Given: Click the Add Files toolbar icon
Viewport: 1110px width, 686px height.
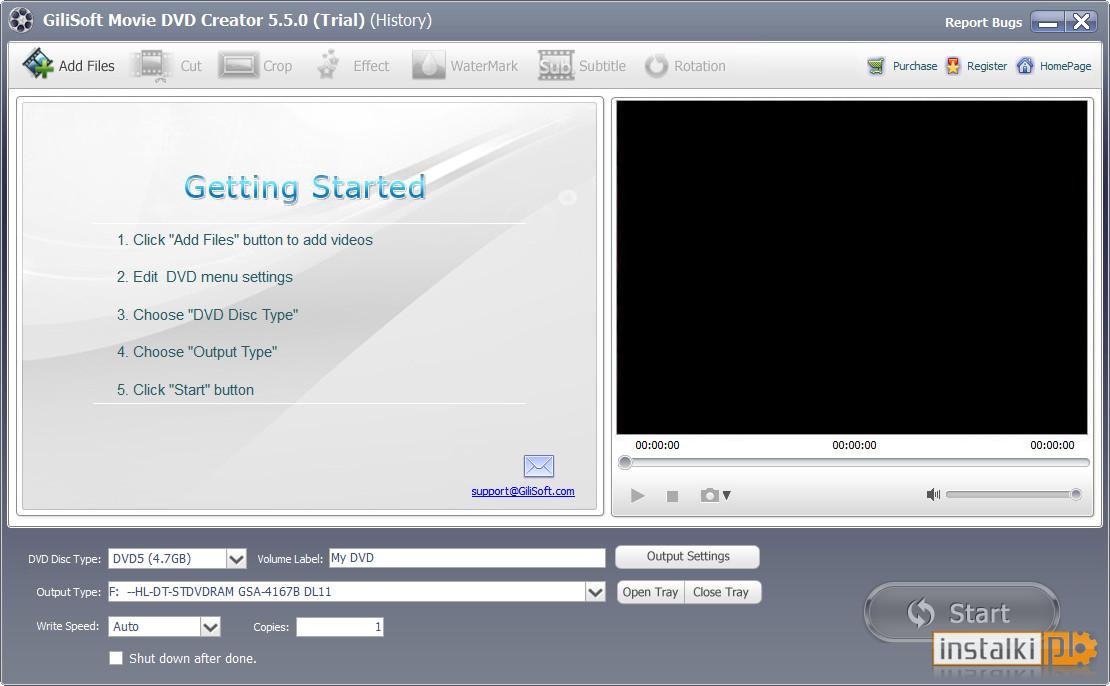Looking at the screenshot, I should click(x=38, y=64).
